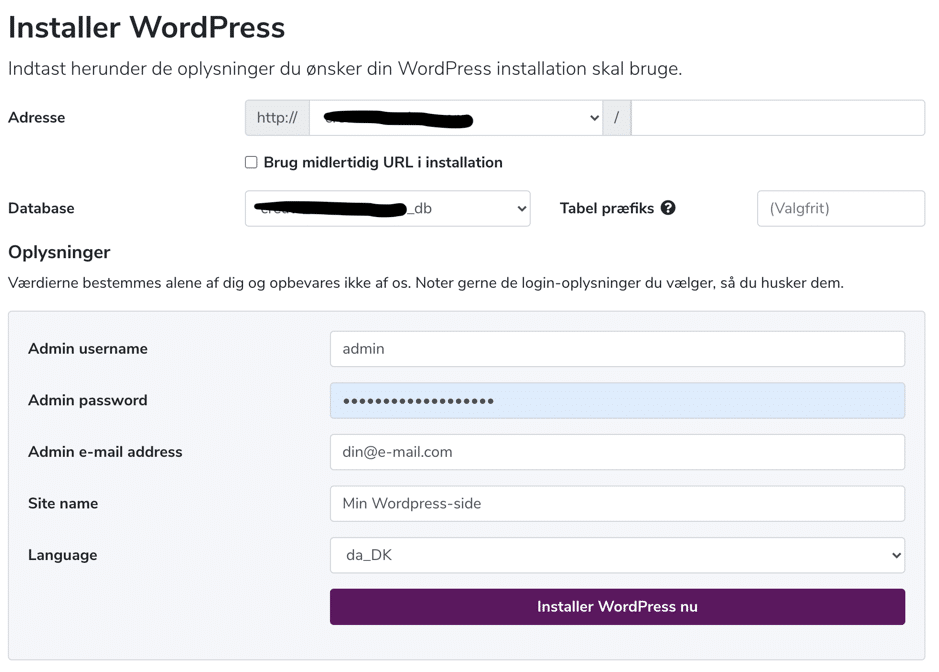Click the Admin e-mail address field
Screen dimensions: 939x672
click(617, 452)
